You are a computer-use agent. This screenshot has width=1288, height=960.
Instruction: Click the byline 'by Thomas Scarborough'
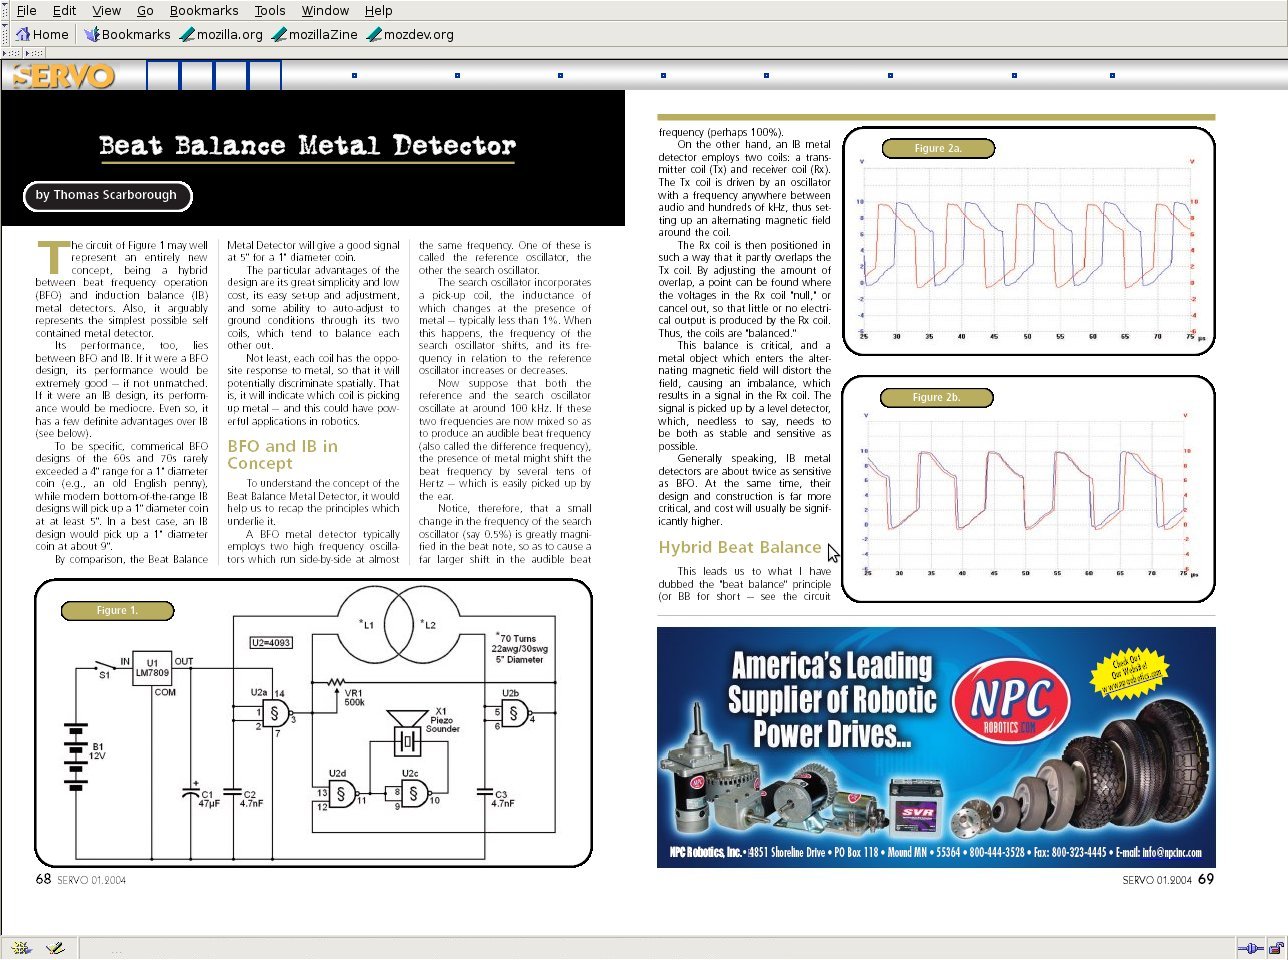click(x=106, y=195)
